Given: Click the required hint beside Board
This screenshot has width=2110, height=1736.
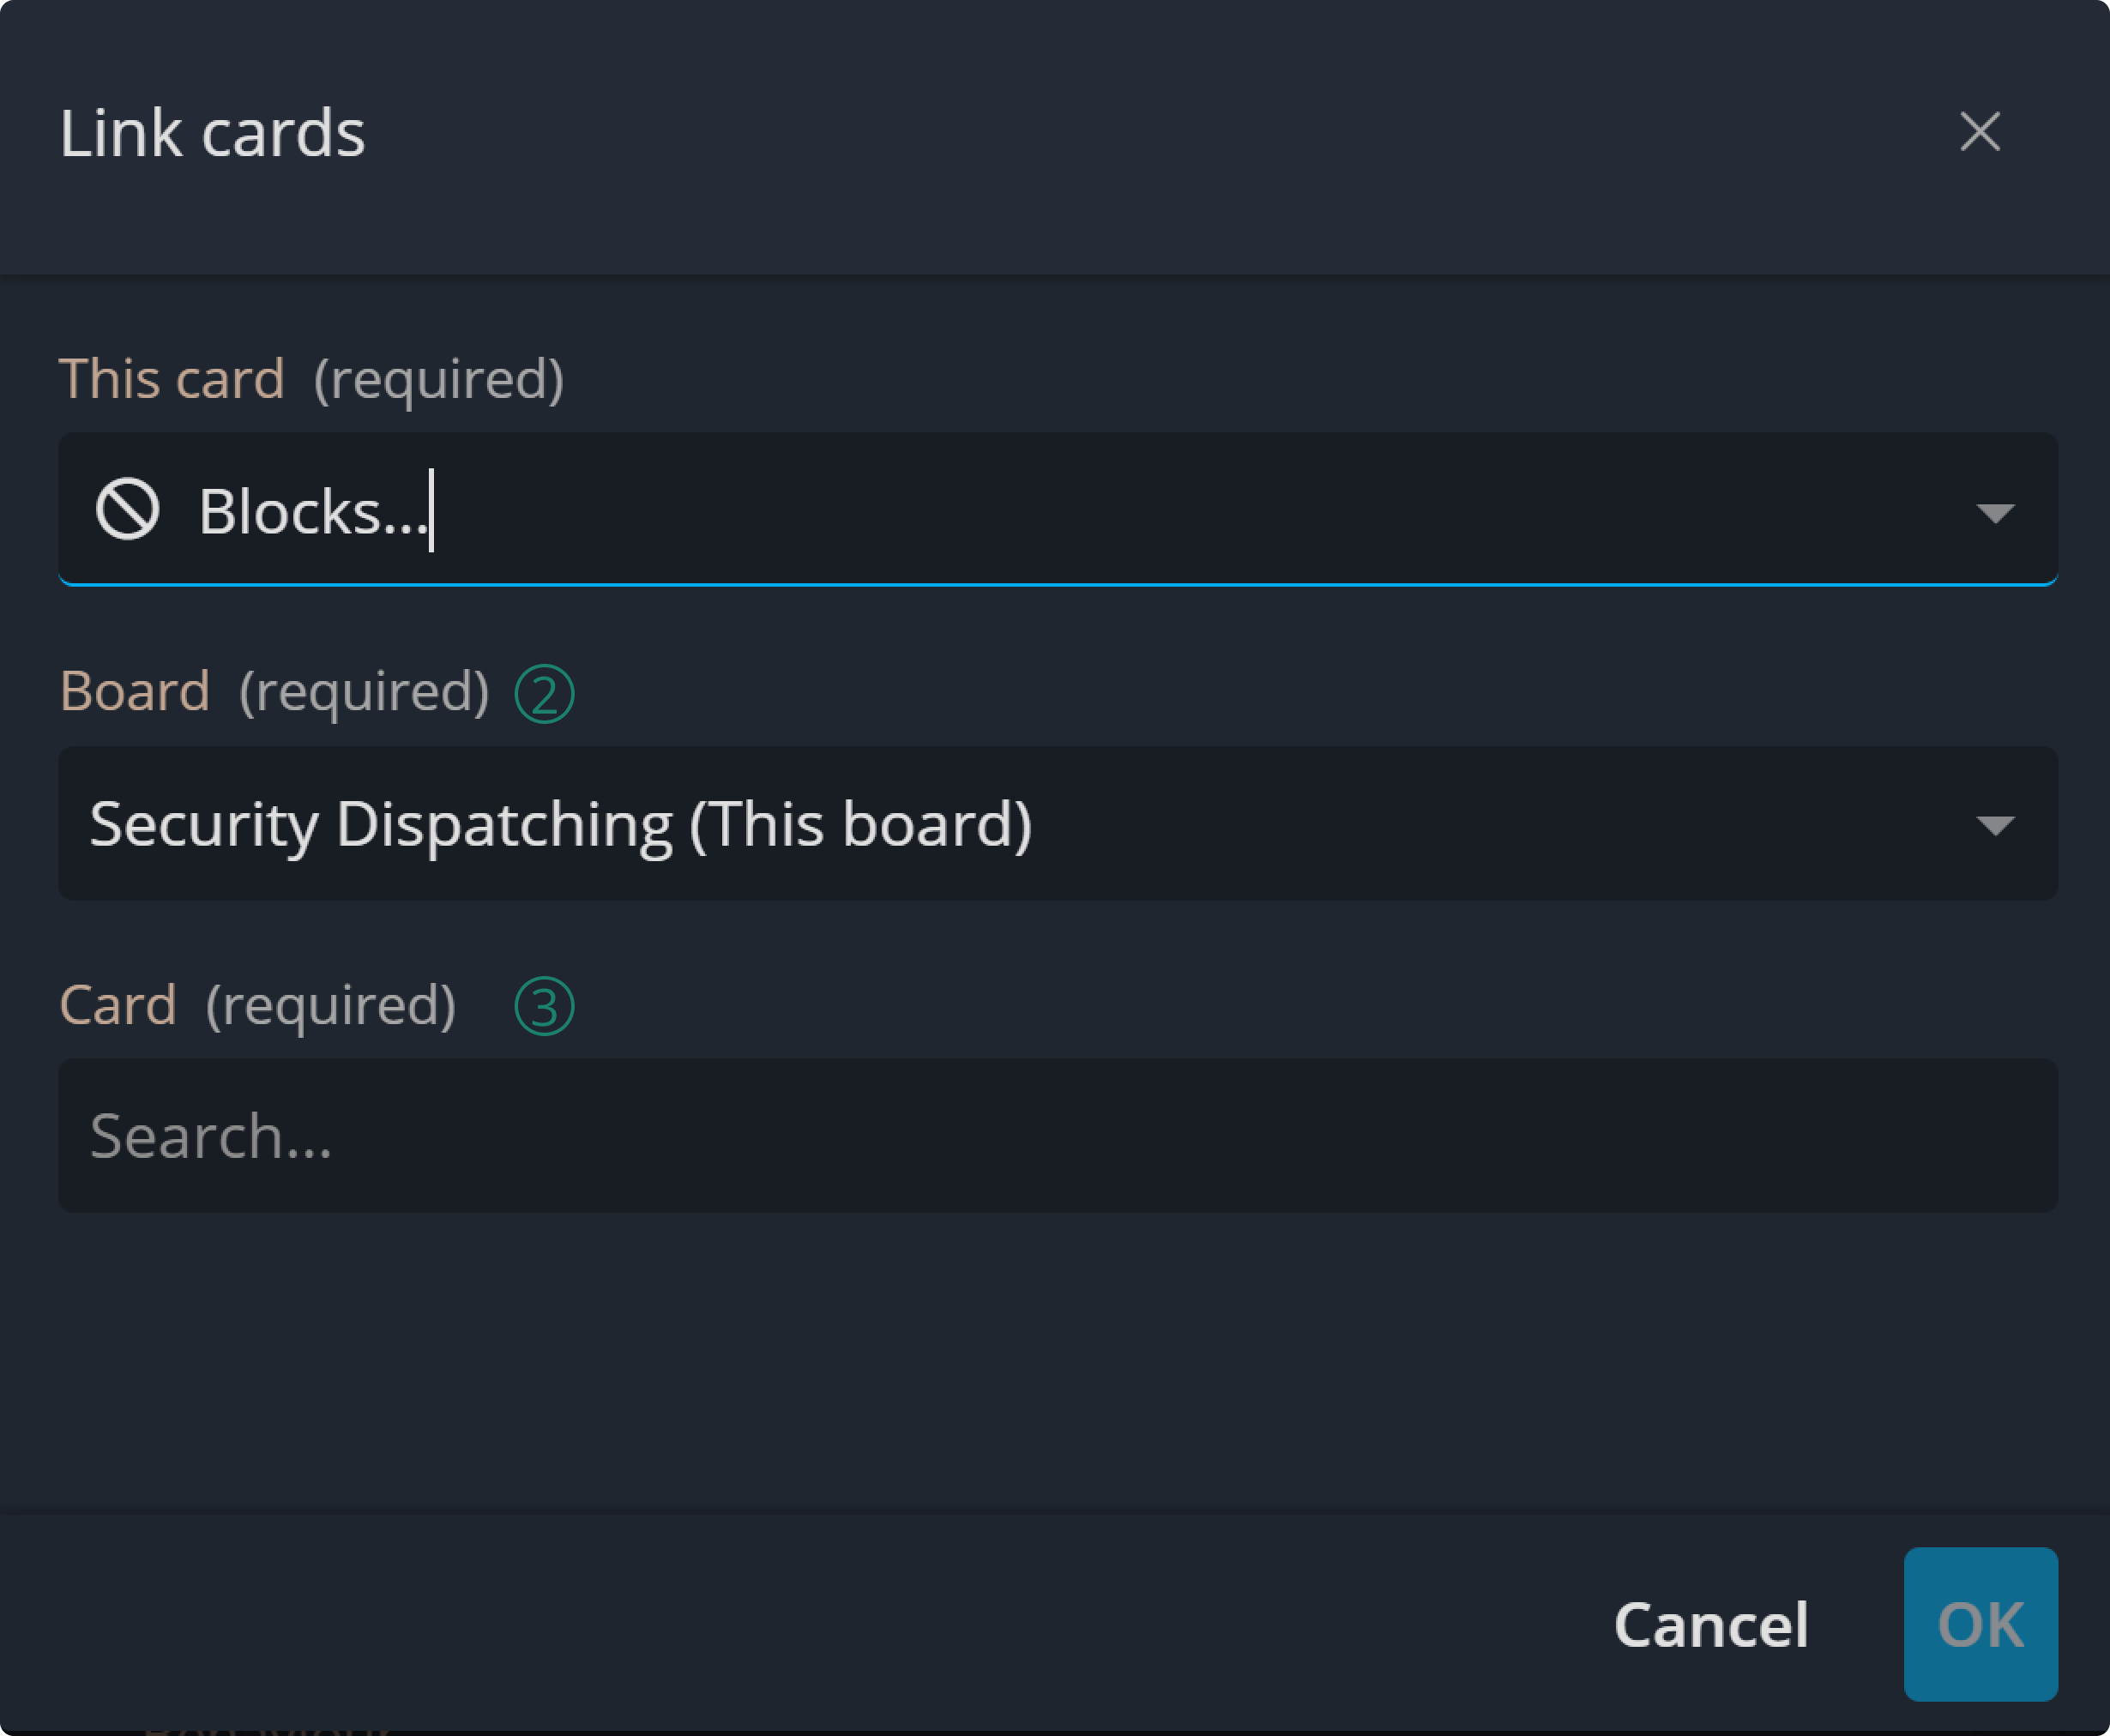Looking at the screenshot, I should 364,691.
